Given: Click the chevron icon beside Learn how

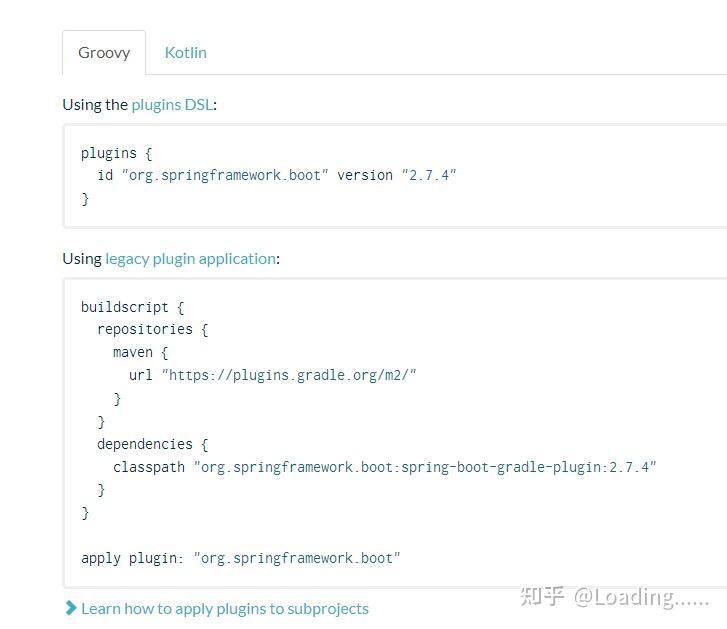Looking at the screenshot, I should pos(71,608).
